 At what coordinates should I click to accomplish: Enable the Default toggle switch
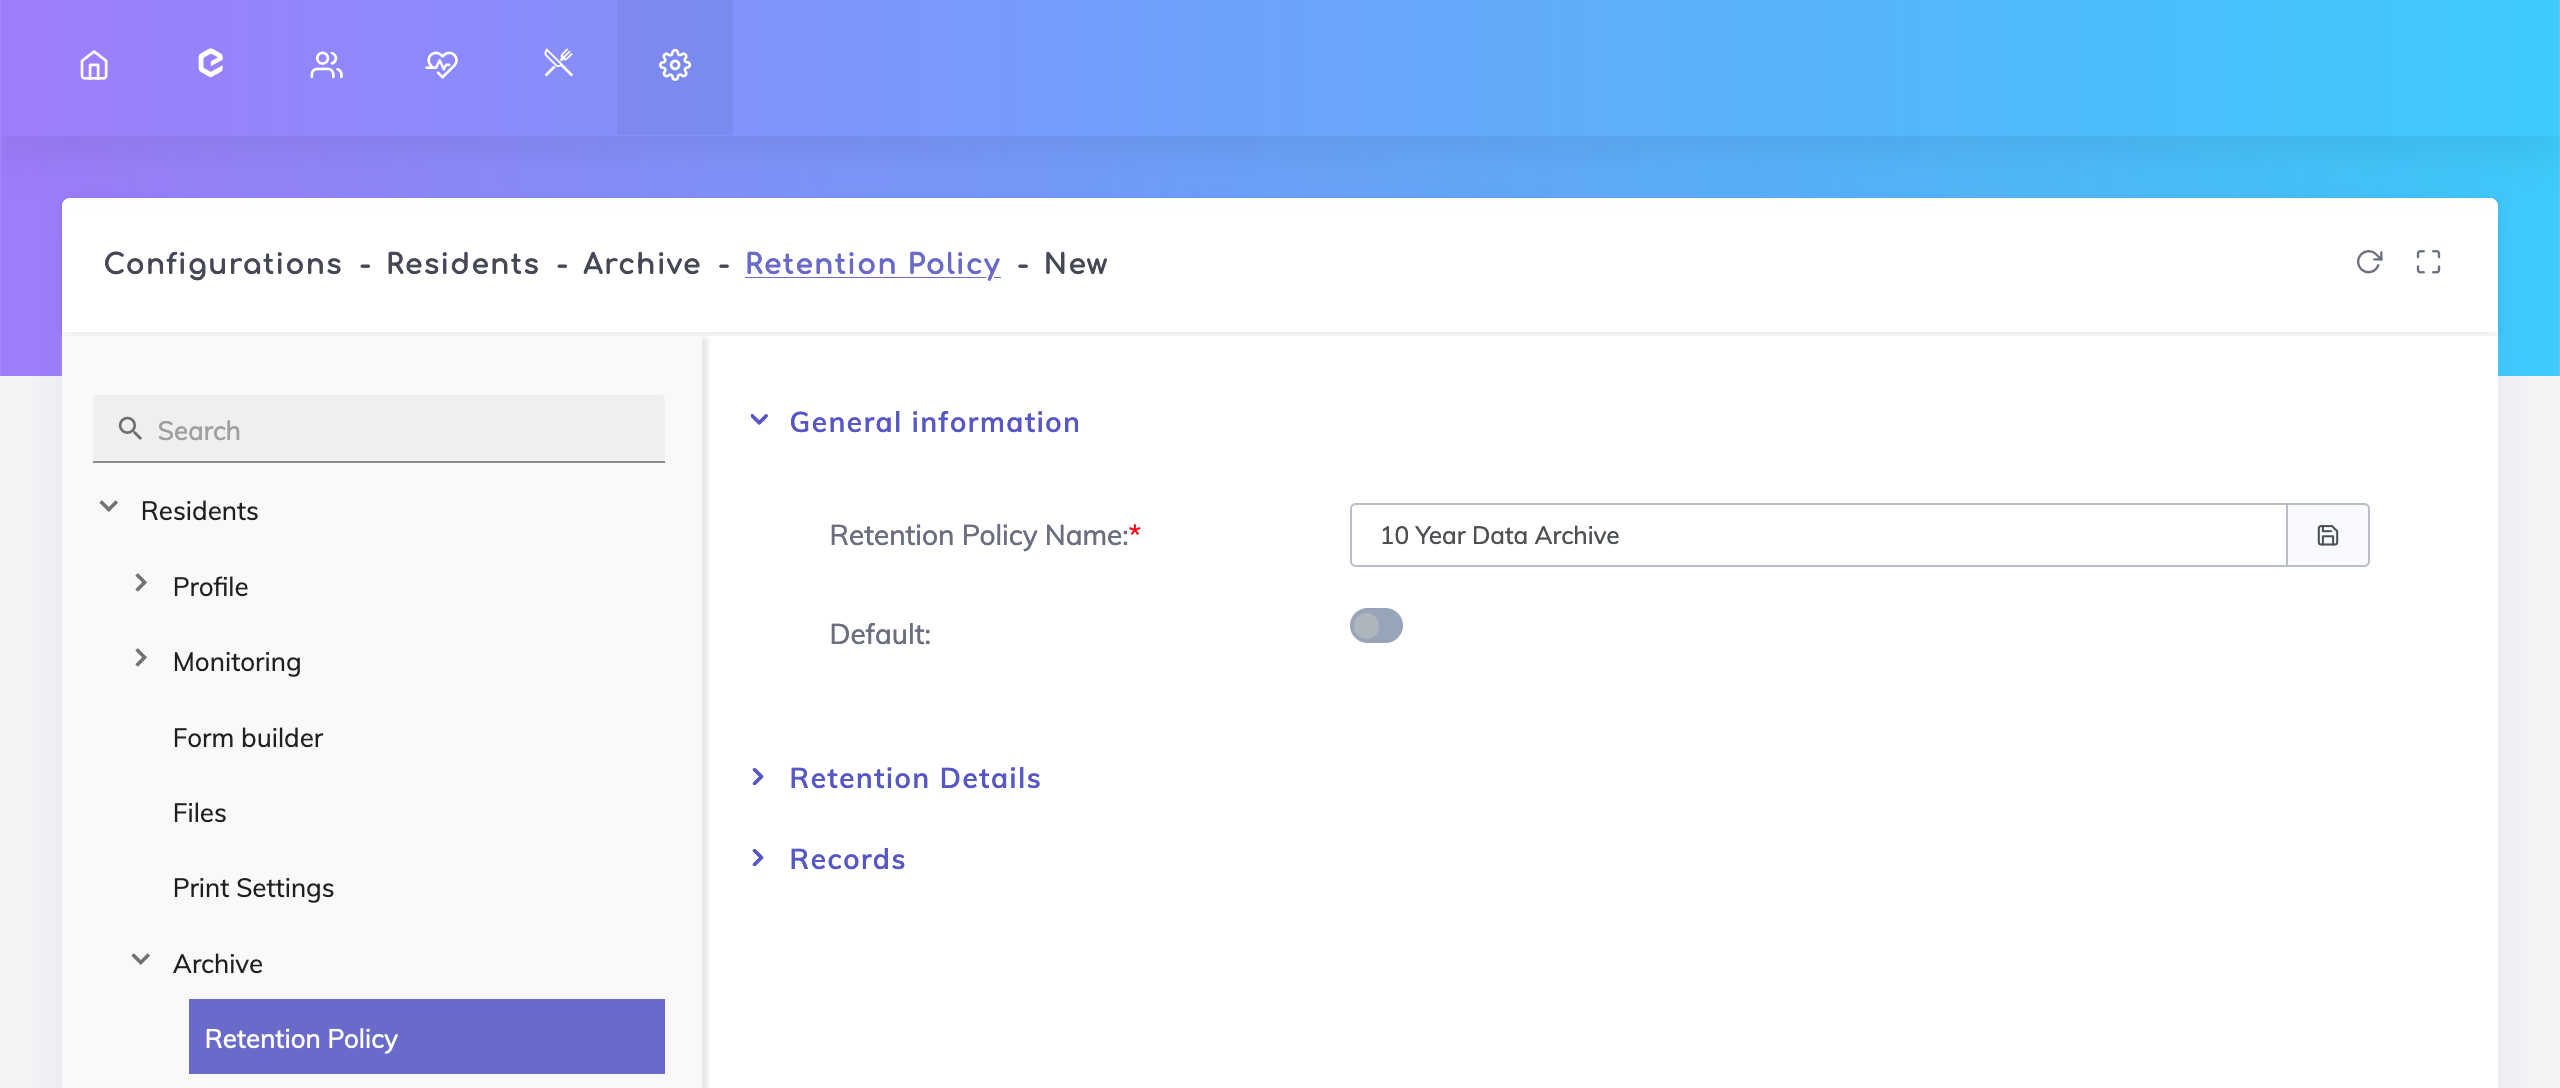point(1376,626)
